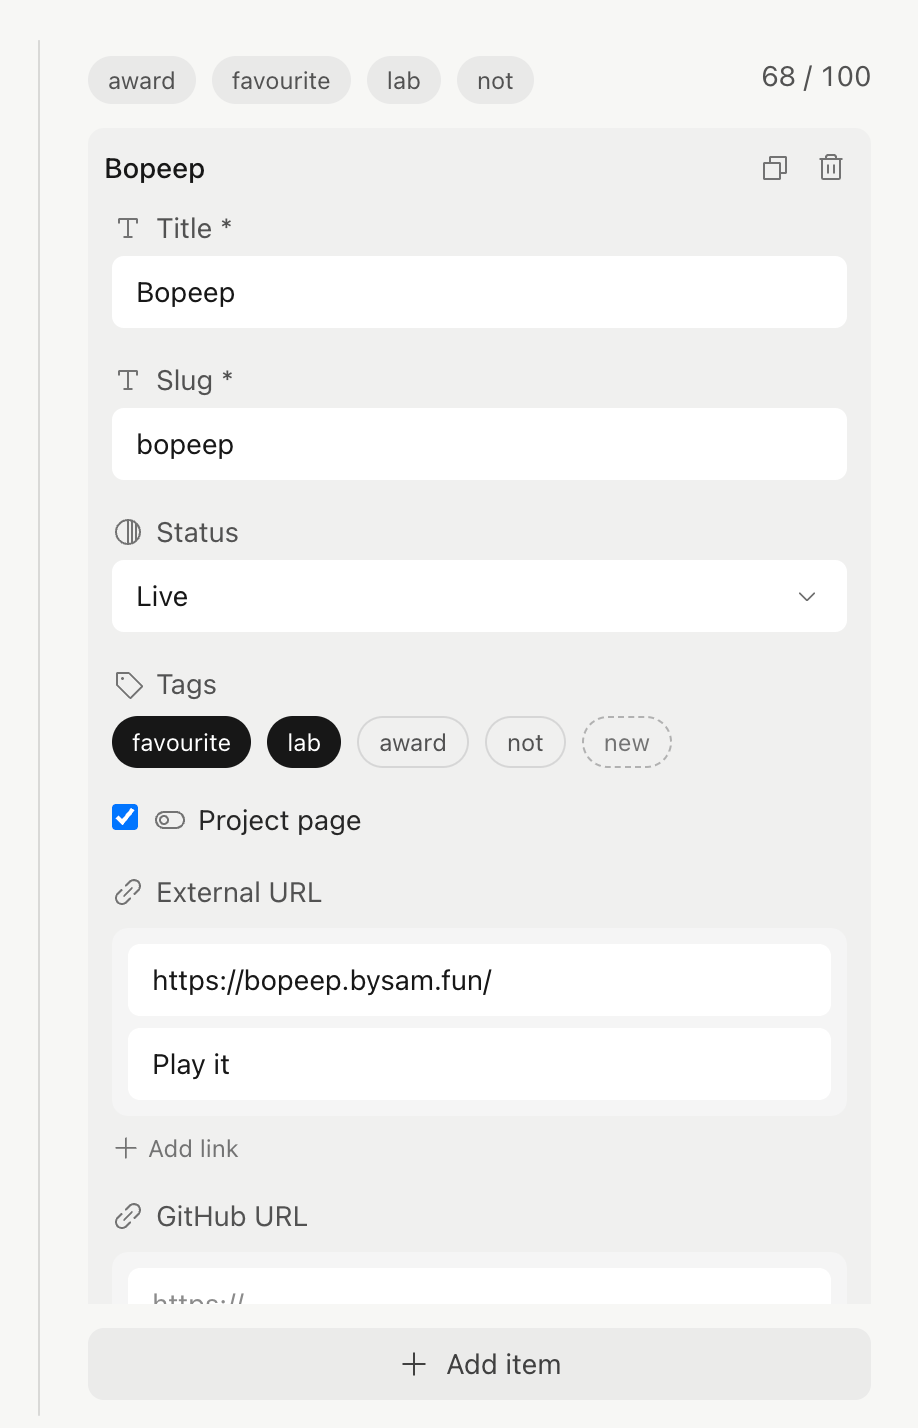This screenshot has width=918, height=1428.
Task: Click the 68 / 100 item counter
Action: (x=816, y=77)
